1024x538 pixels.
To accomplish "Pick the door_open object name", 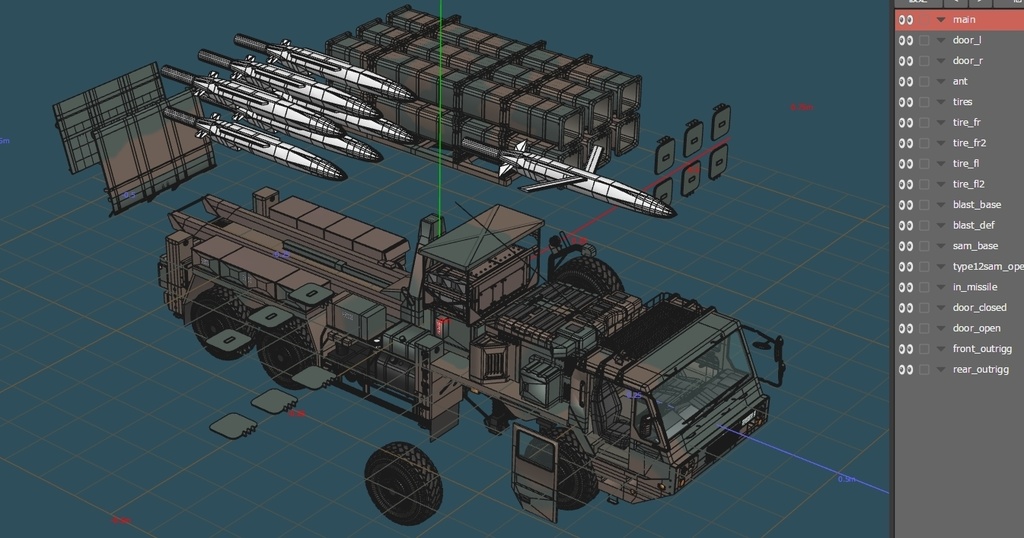I will [x=976, y=328].
